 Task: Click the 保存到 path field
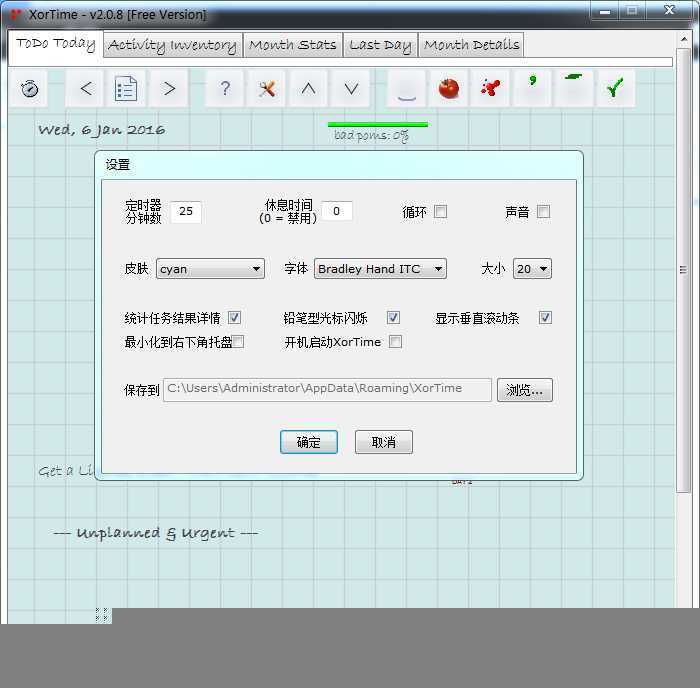coord(327,390)
